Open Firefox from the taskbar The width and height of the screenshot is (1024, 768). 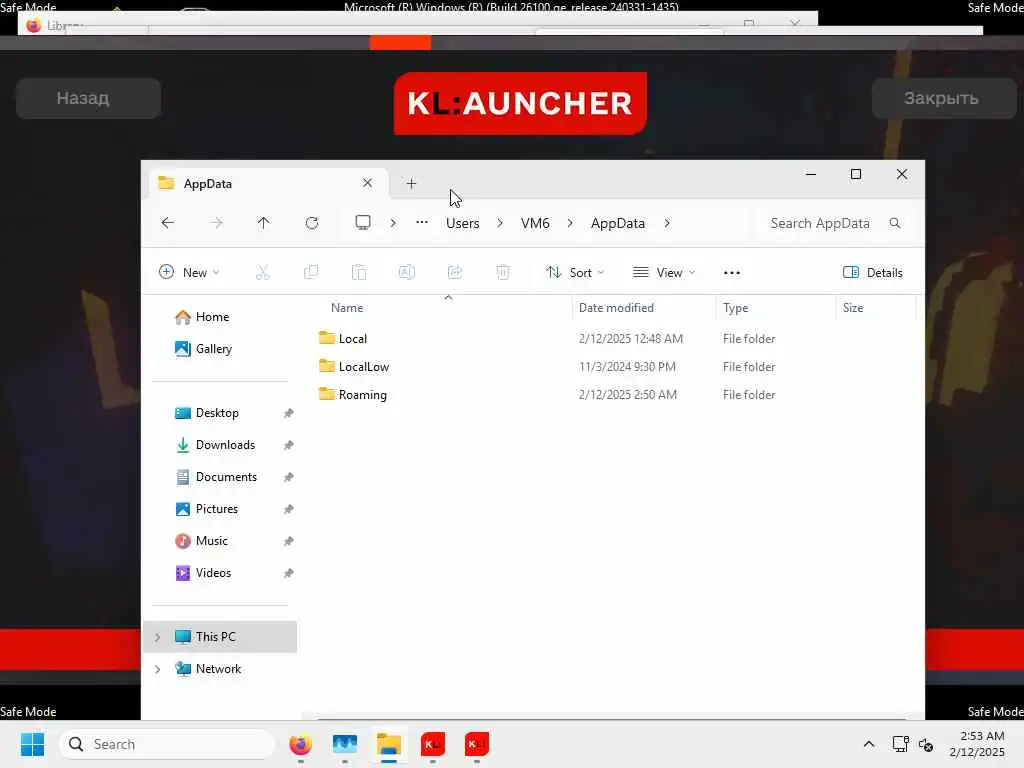point(300,744)
